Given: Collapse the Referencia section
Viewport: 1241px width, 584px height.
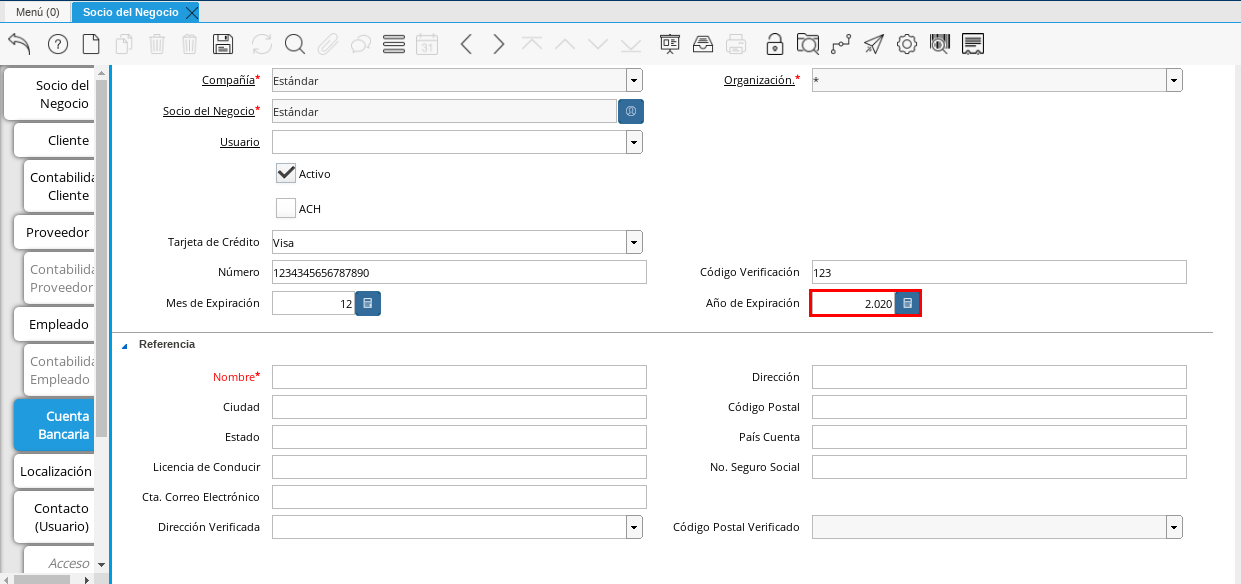Looking at the screenshot, I should [125, 345].
